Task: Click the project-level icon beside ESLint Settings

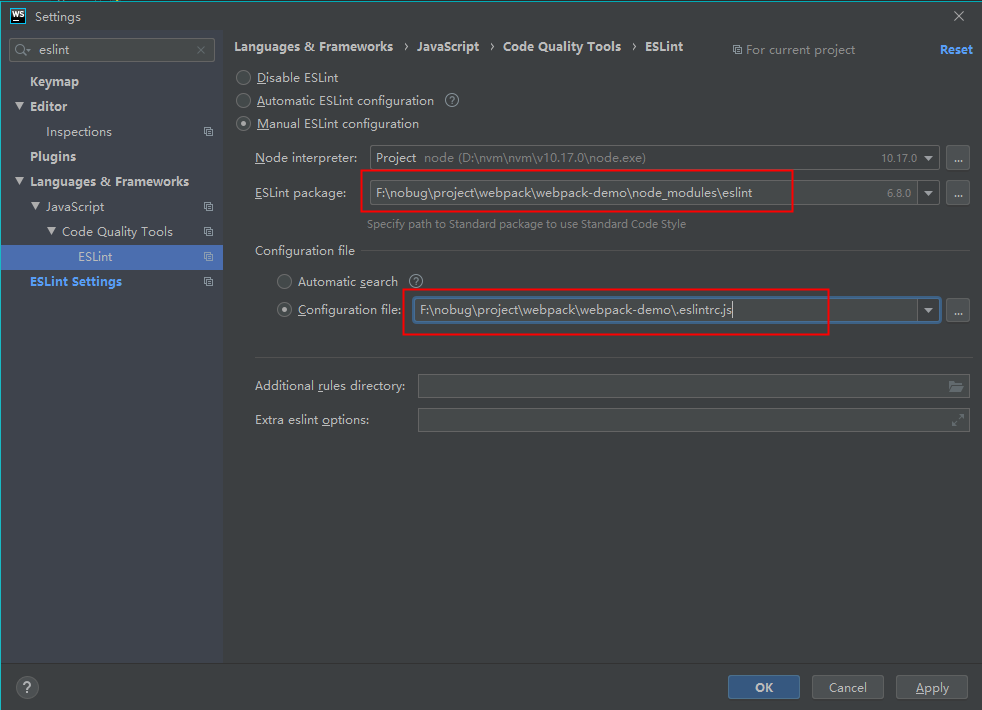Action: tap(209, 282)
